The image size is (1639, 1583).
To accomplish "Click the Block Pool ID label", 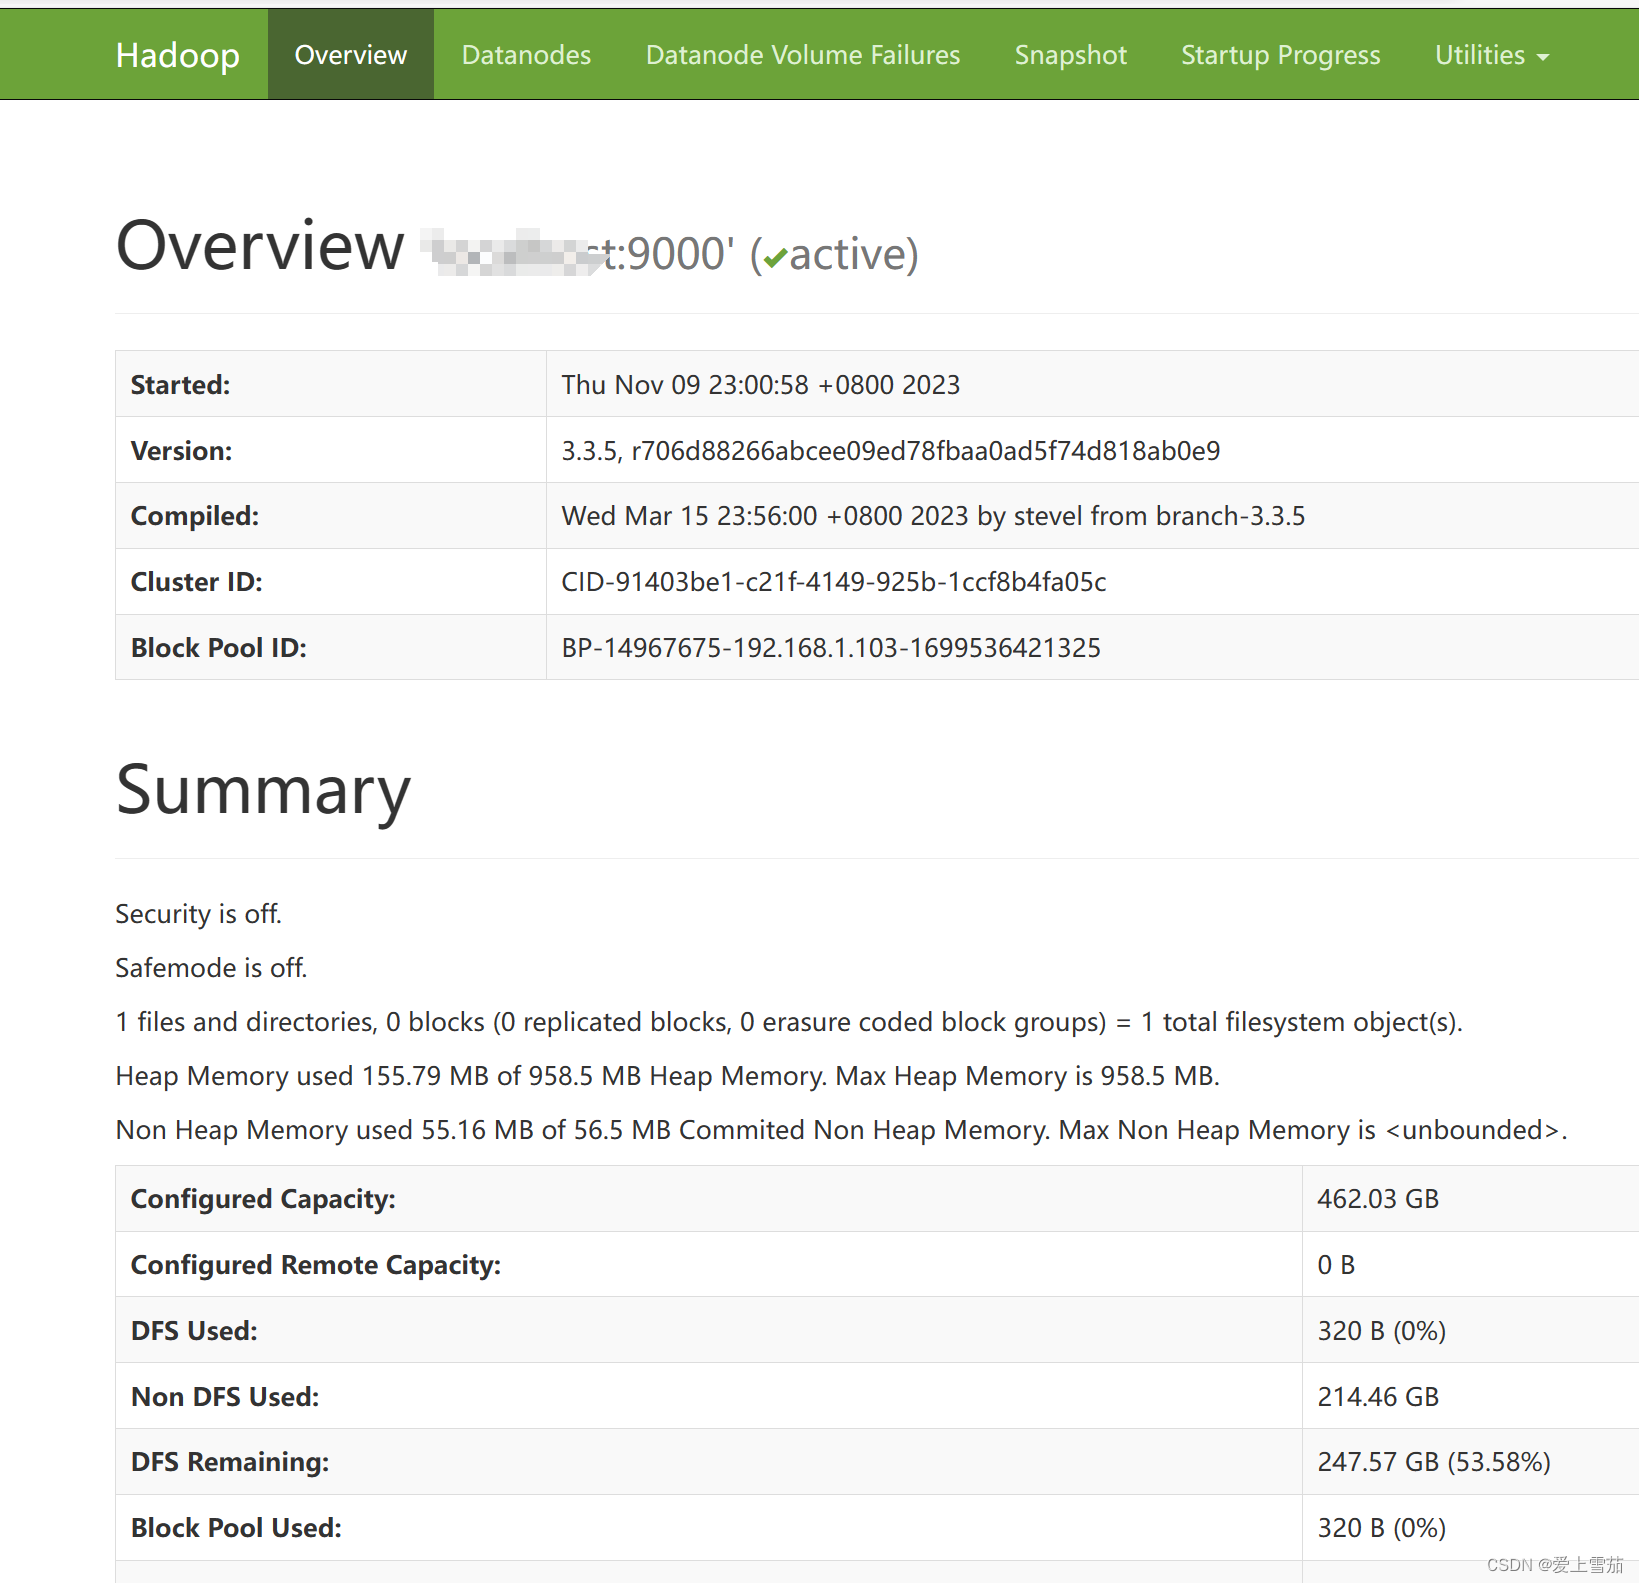I will pyautogui.click(x=219, y=648).
